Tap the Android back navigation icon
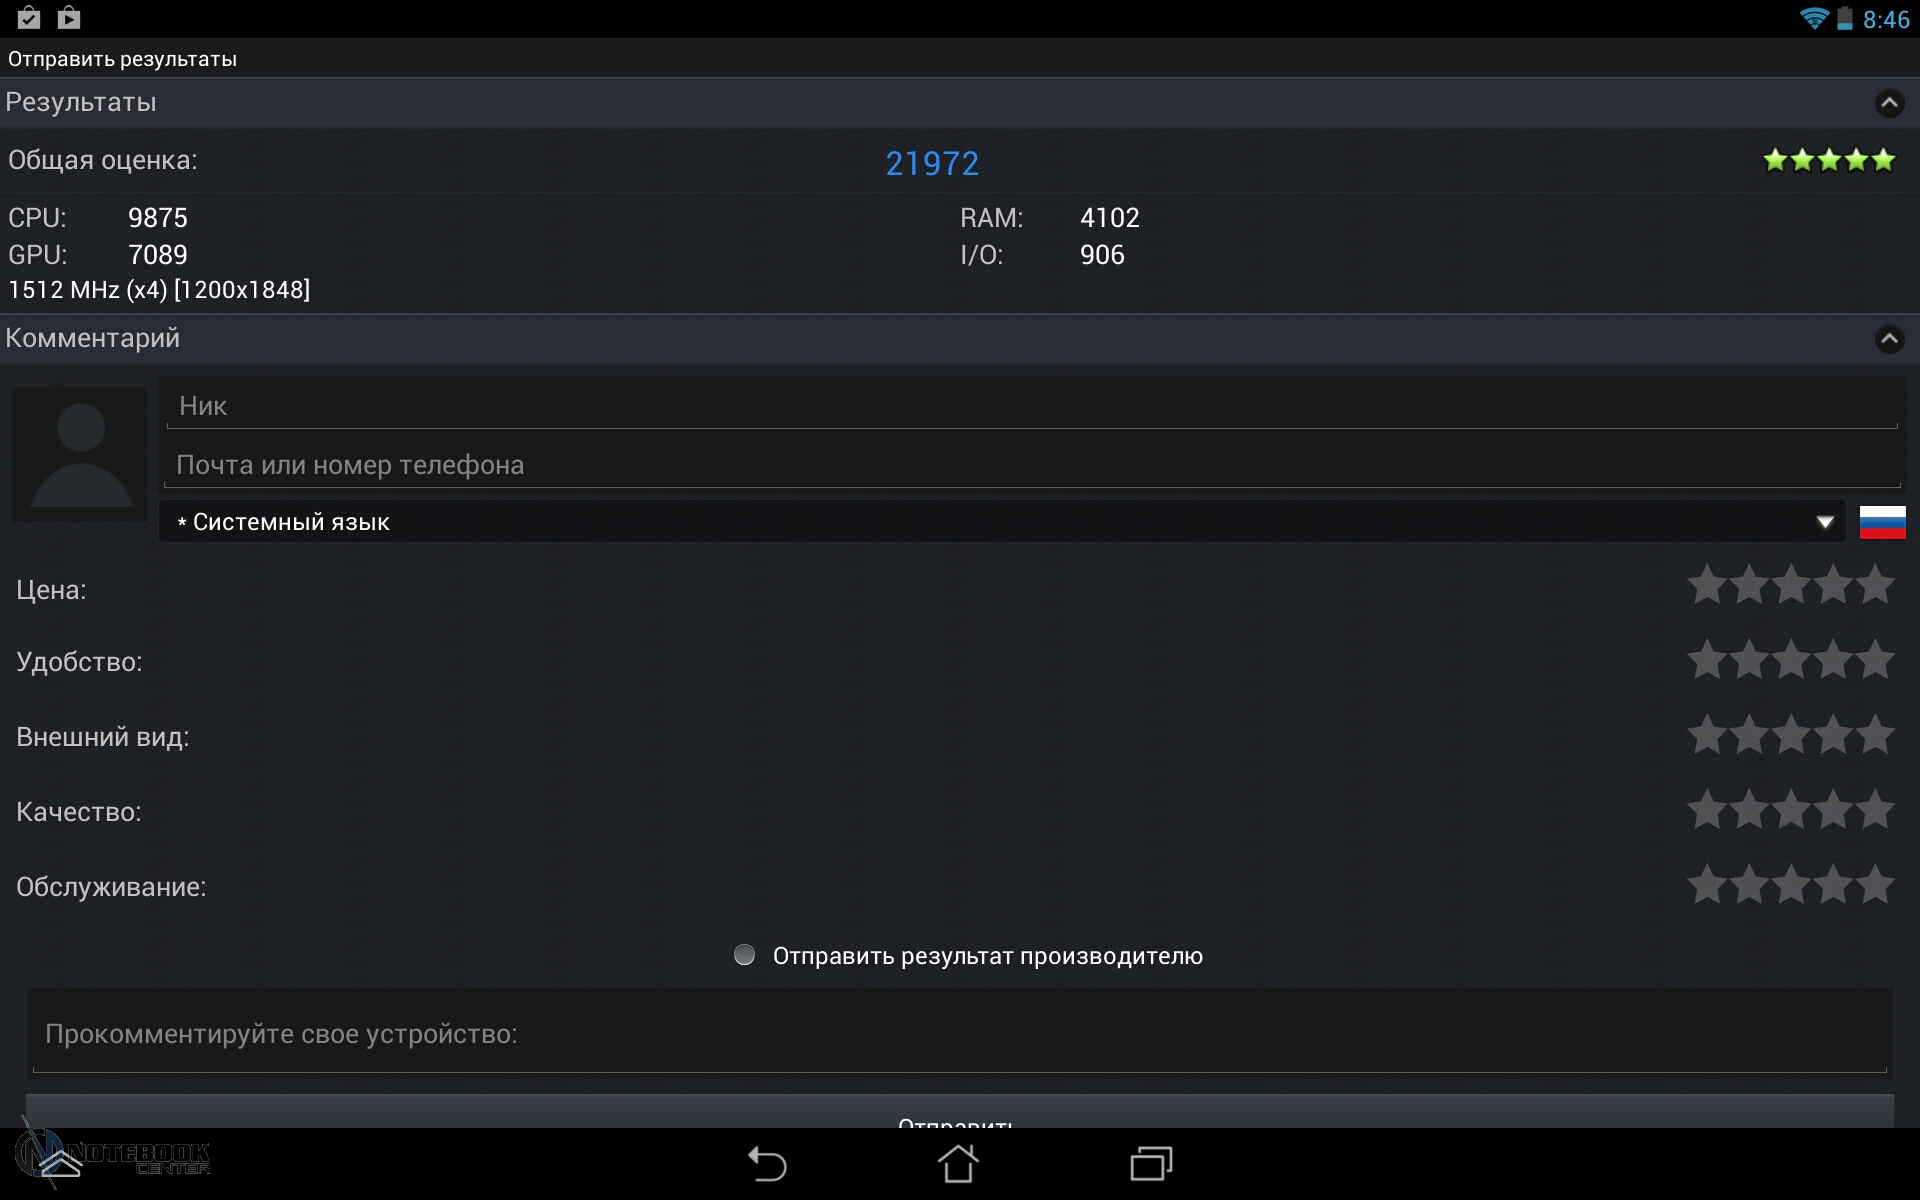 click(767, 1164)
